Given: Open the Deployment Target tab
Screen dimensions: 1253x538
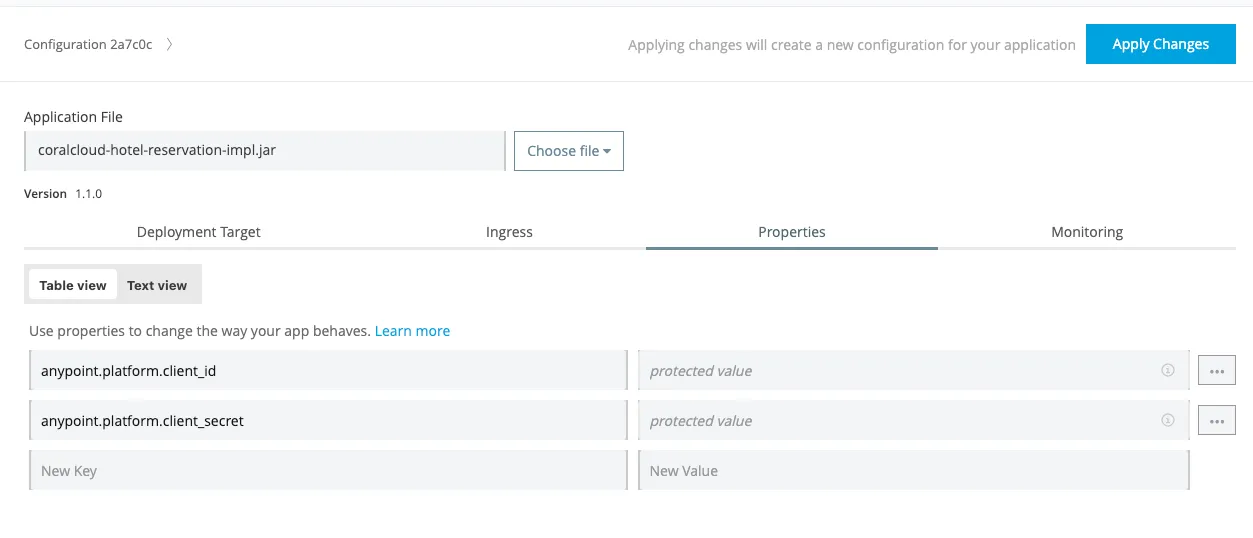Looking at the screenshot, I should pos(198,232).
